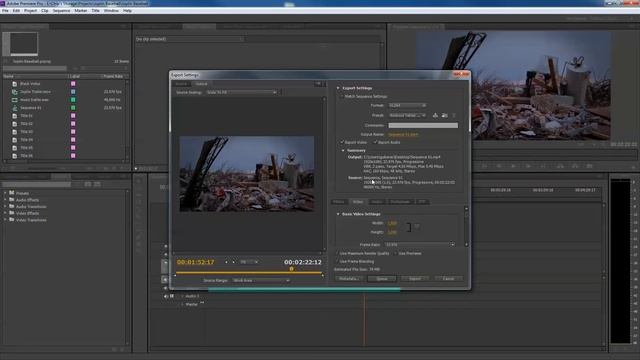Select Title 04 in Project panel

26,140
